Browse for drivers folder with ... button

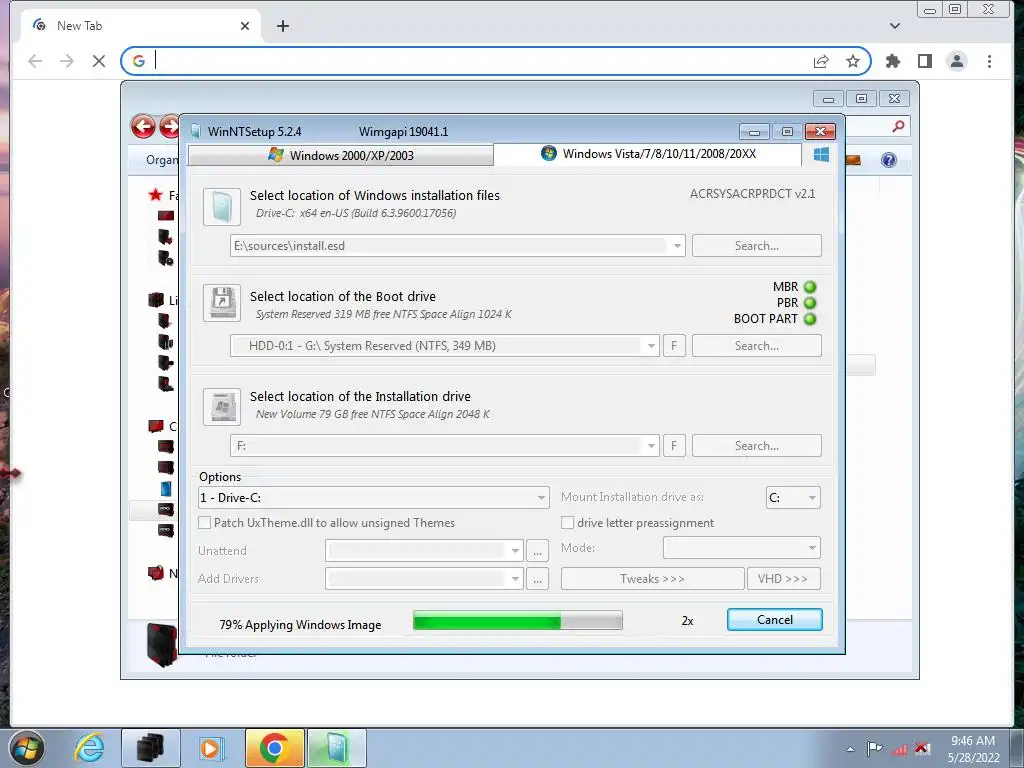pyautogui.click(x=537, y=579)
